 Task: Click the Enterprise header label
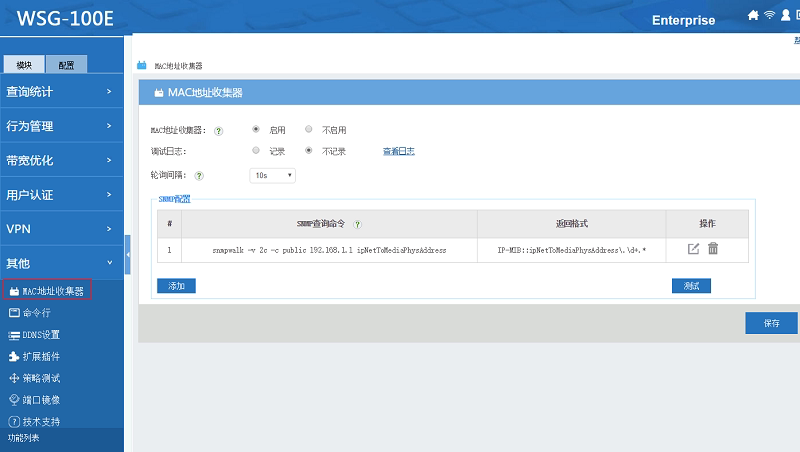click(x=684, y=20)
